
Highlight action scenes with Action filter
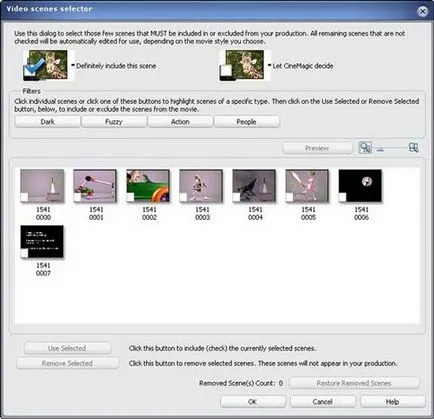[180, 122]
